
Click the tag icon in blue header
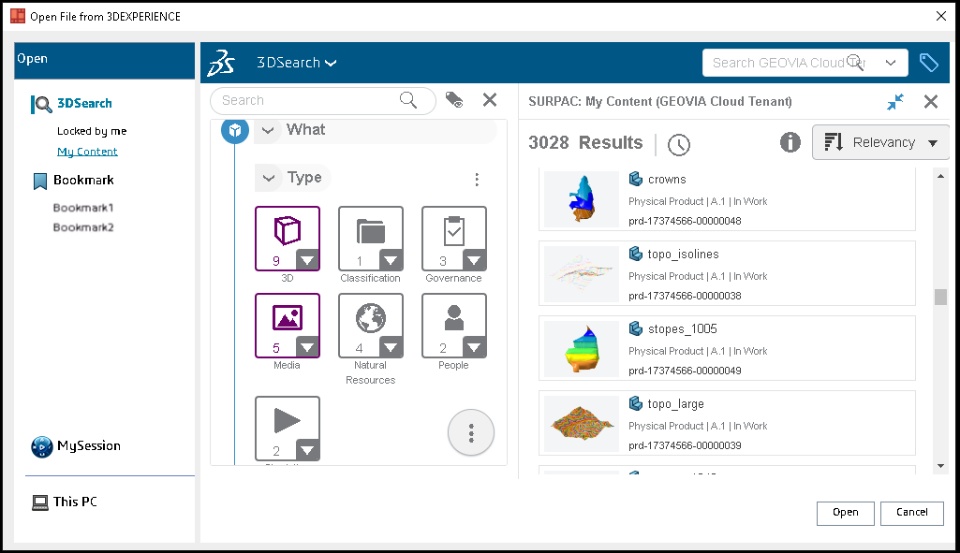coord(929,62)
